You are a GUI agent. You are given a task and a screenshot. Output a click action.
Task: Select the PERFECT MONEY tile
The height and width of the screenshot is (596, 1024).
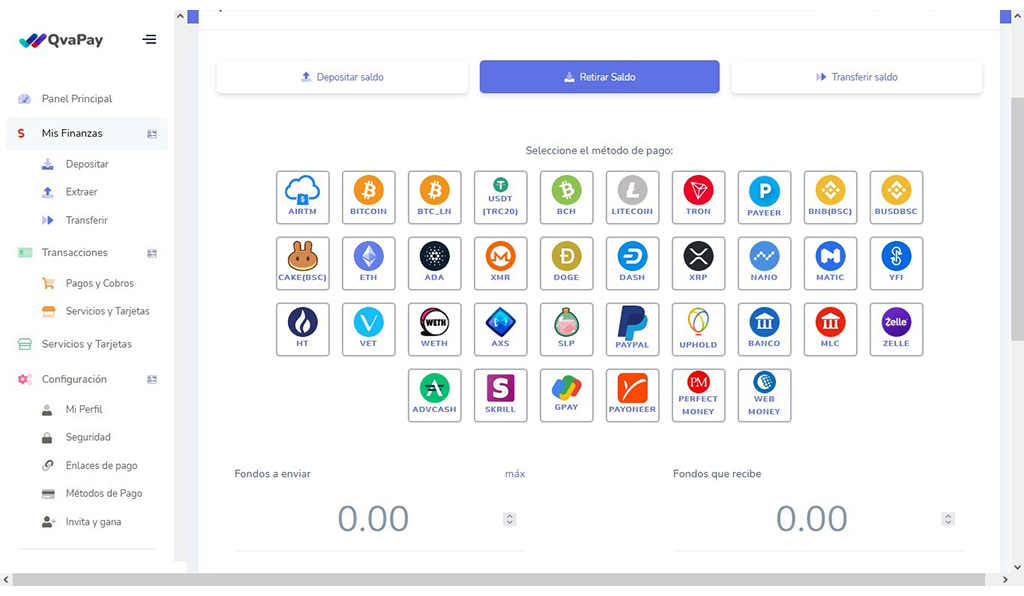tap(698, 395)
